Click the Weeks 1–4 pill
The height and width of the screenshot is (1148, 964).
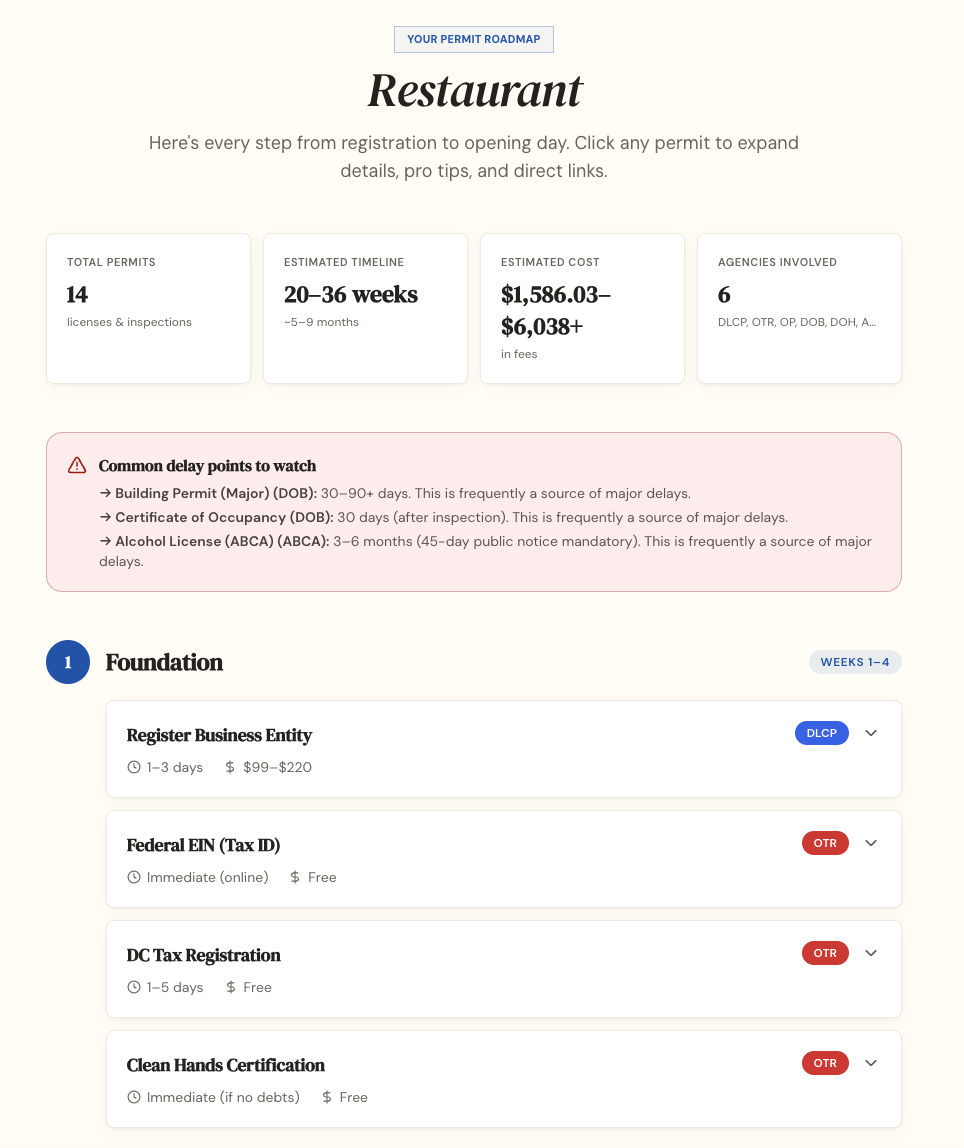pos(855,662)
